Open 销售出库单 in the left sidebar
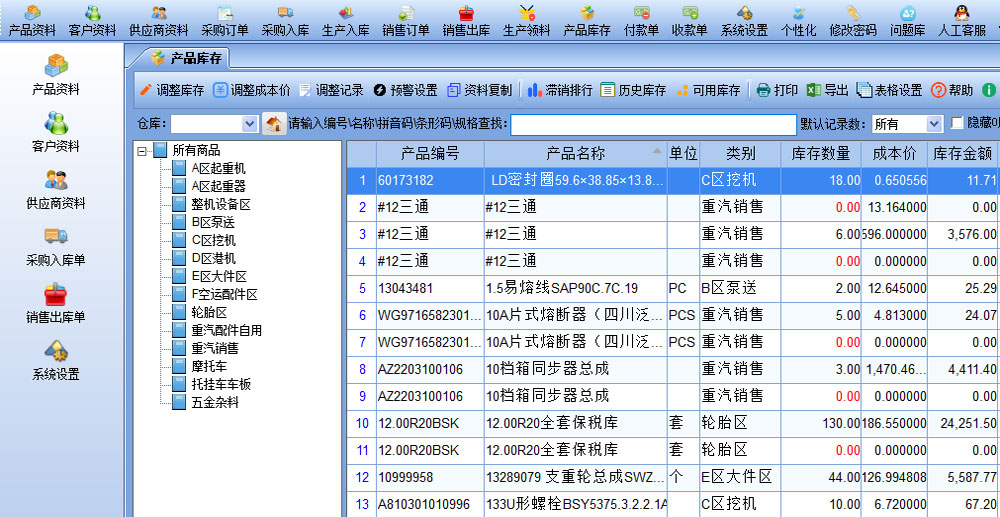The width and height of the screenshot is (1000, 517). [55, 304]
